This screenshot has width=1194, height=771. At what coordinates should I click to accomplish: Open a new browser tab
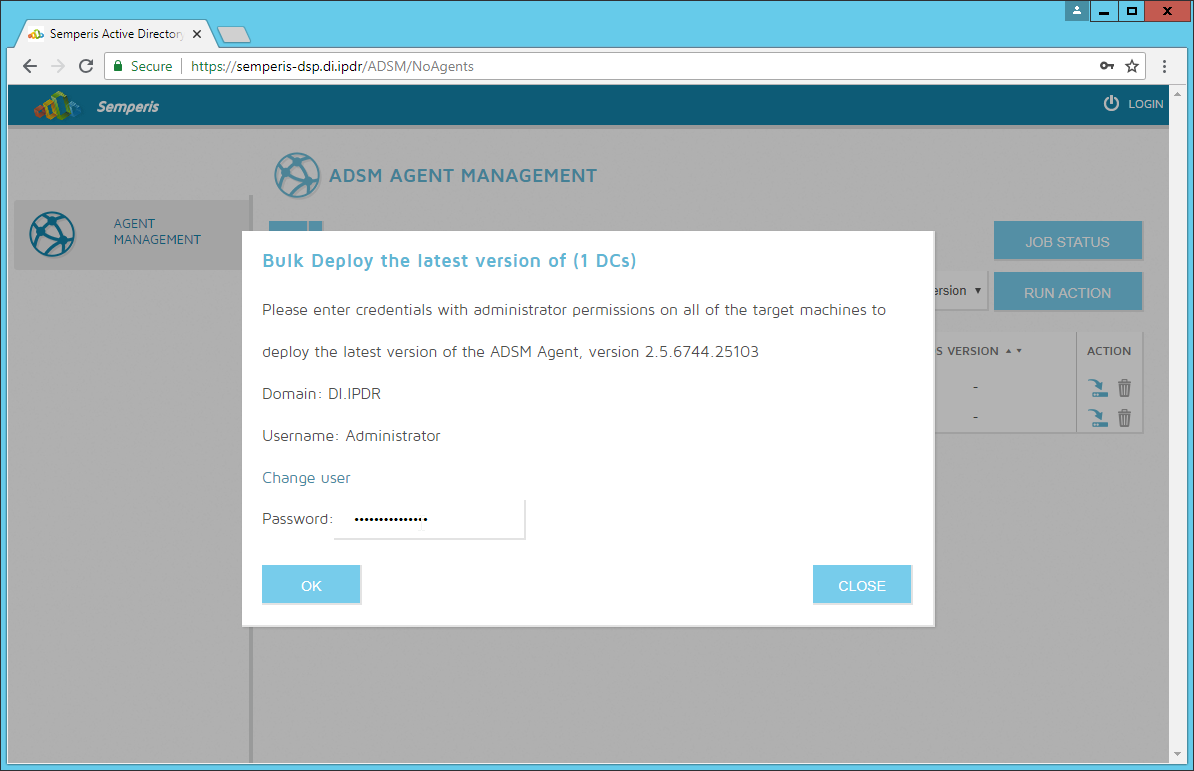pyautogui.click(x=233, y=35)
